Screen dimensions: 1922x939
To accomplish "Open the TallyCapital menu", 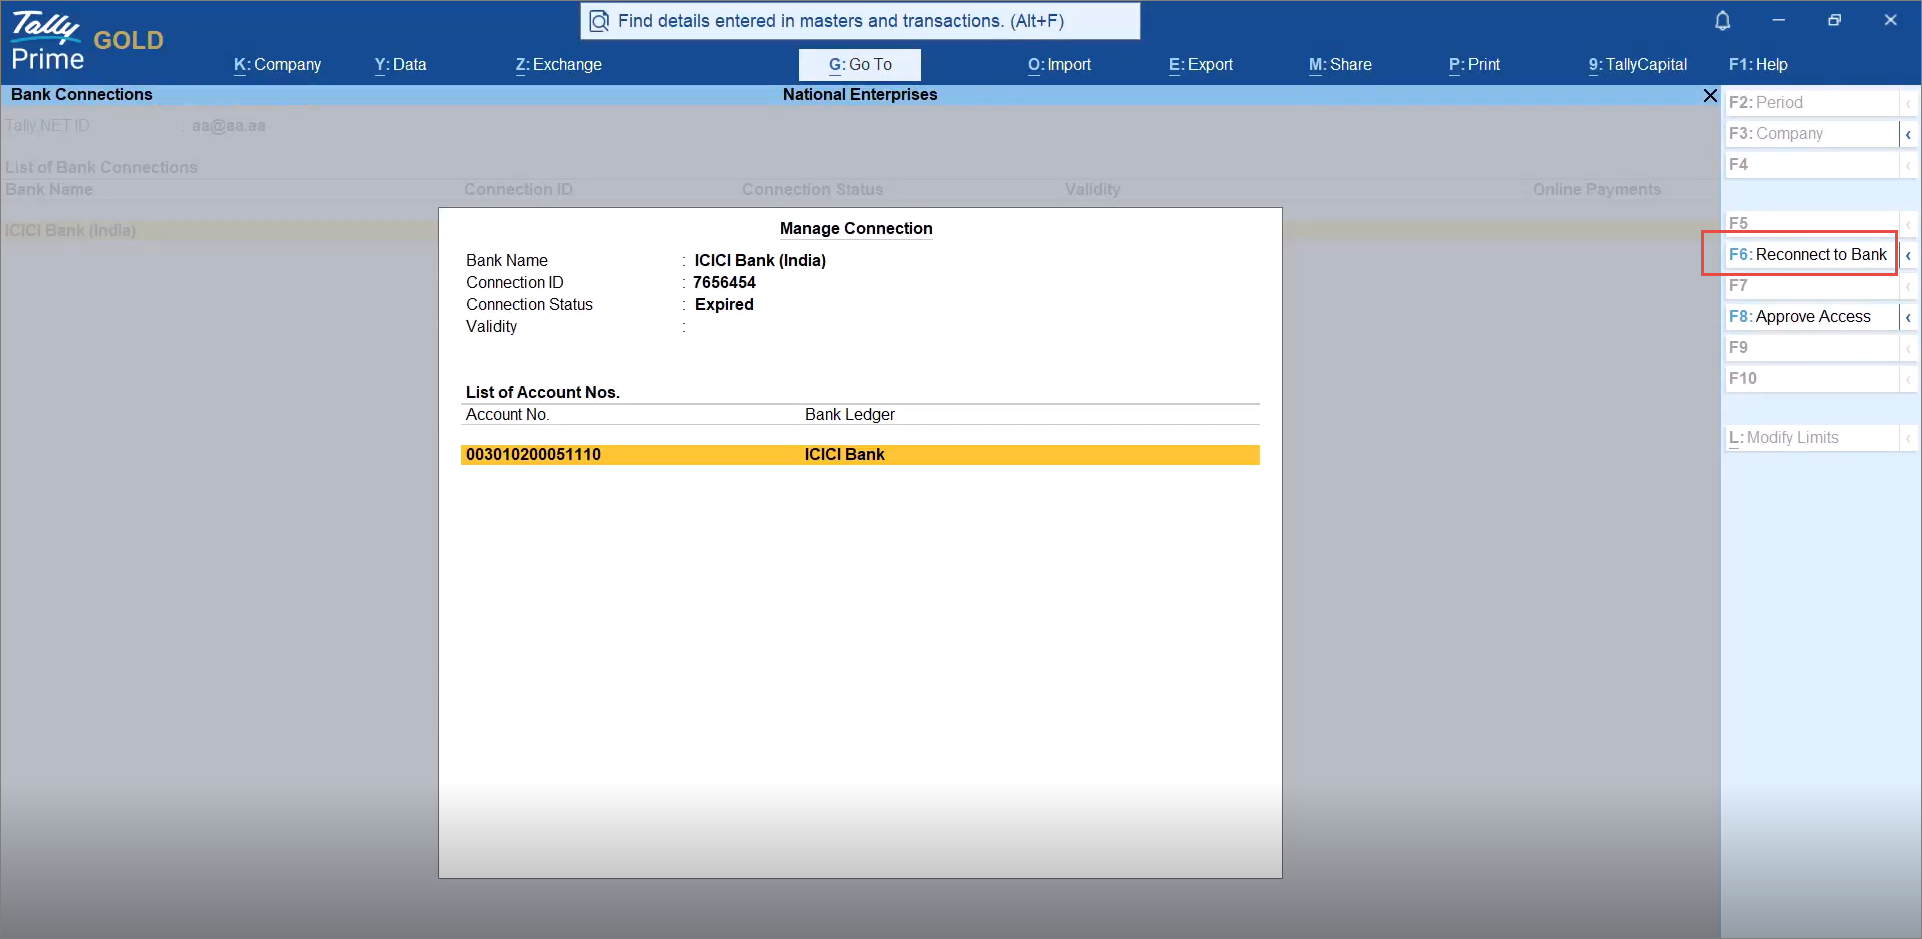I will pyautogui.click(x=1637, y=64).
